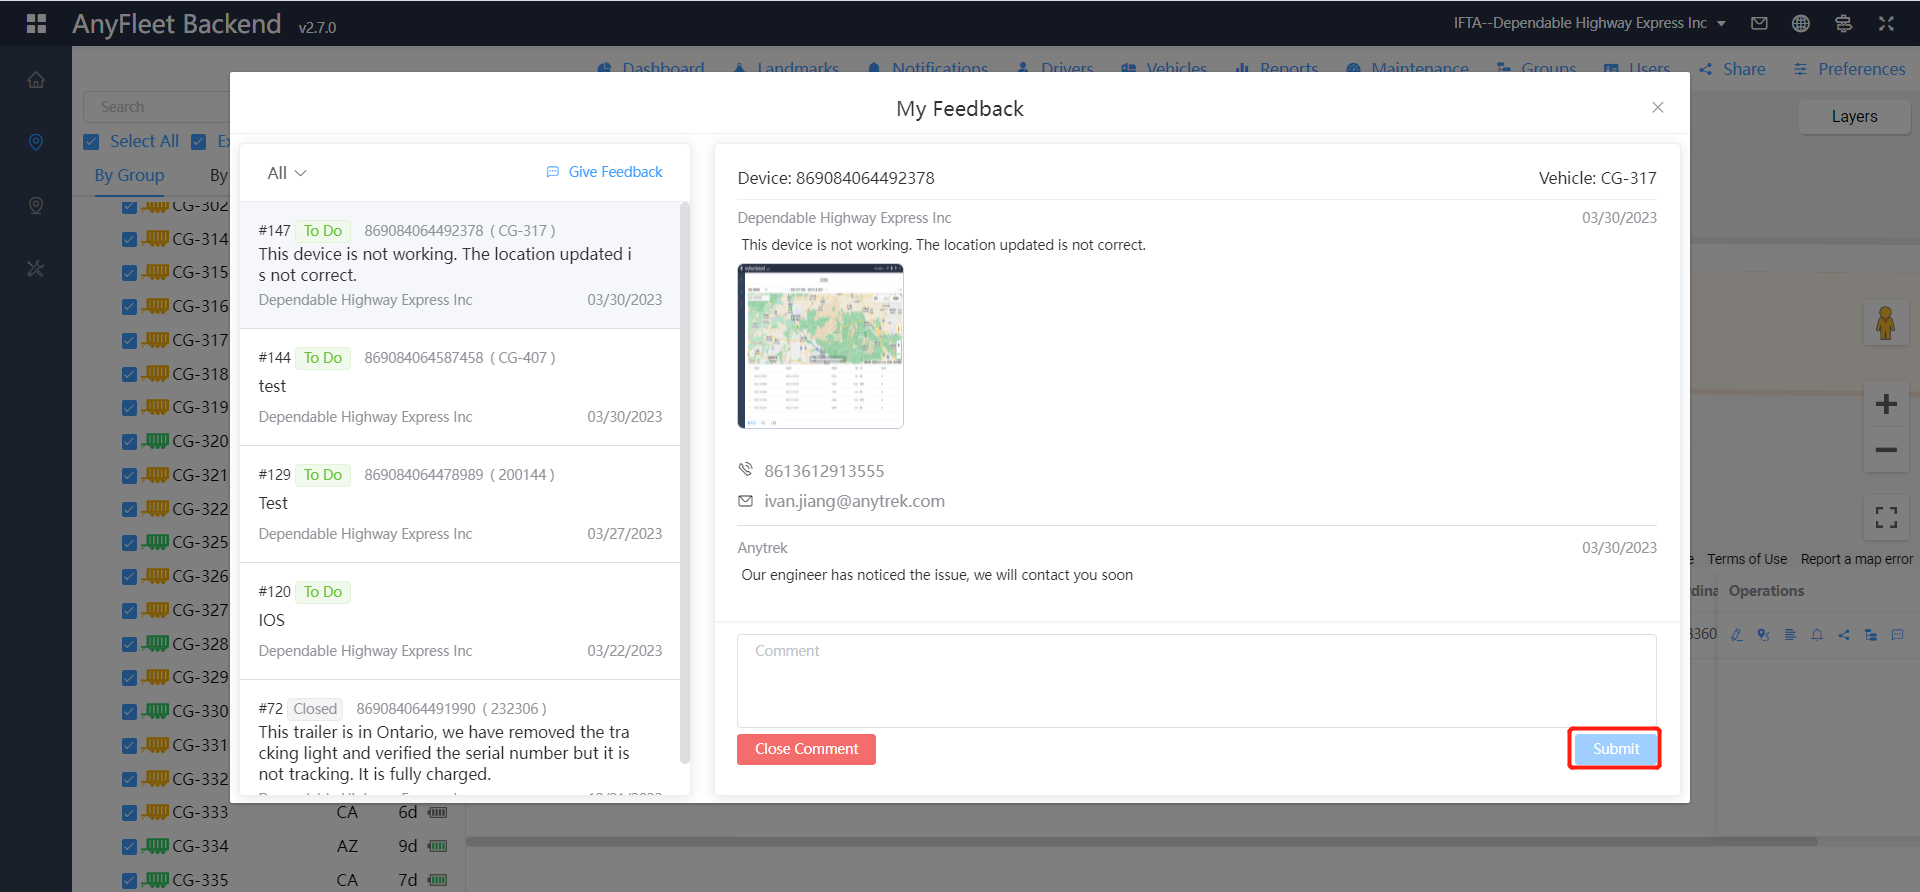Image resolution: width=1920 pixels, height=892 pixels.
Task: Click the apps grid icon beside AnyFleet
Action: pos(36,23)
